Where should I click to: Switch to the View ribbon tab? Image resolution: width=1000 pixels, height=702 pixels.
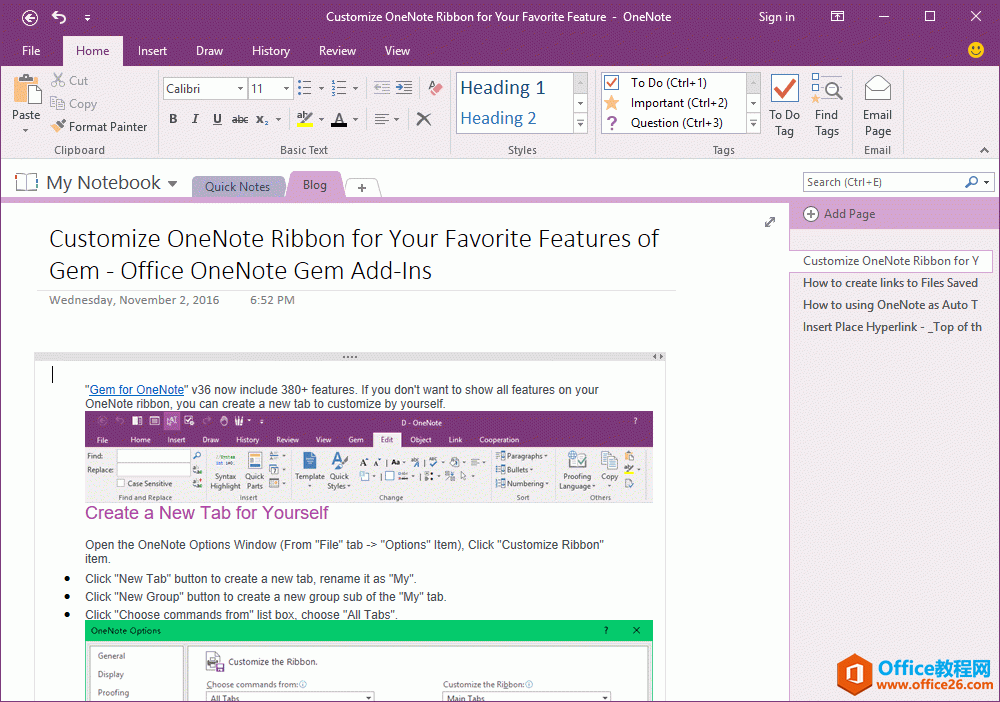pyautogui.click(x=397, y=51)
